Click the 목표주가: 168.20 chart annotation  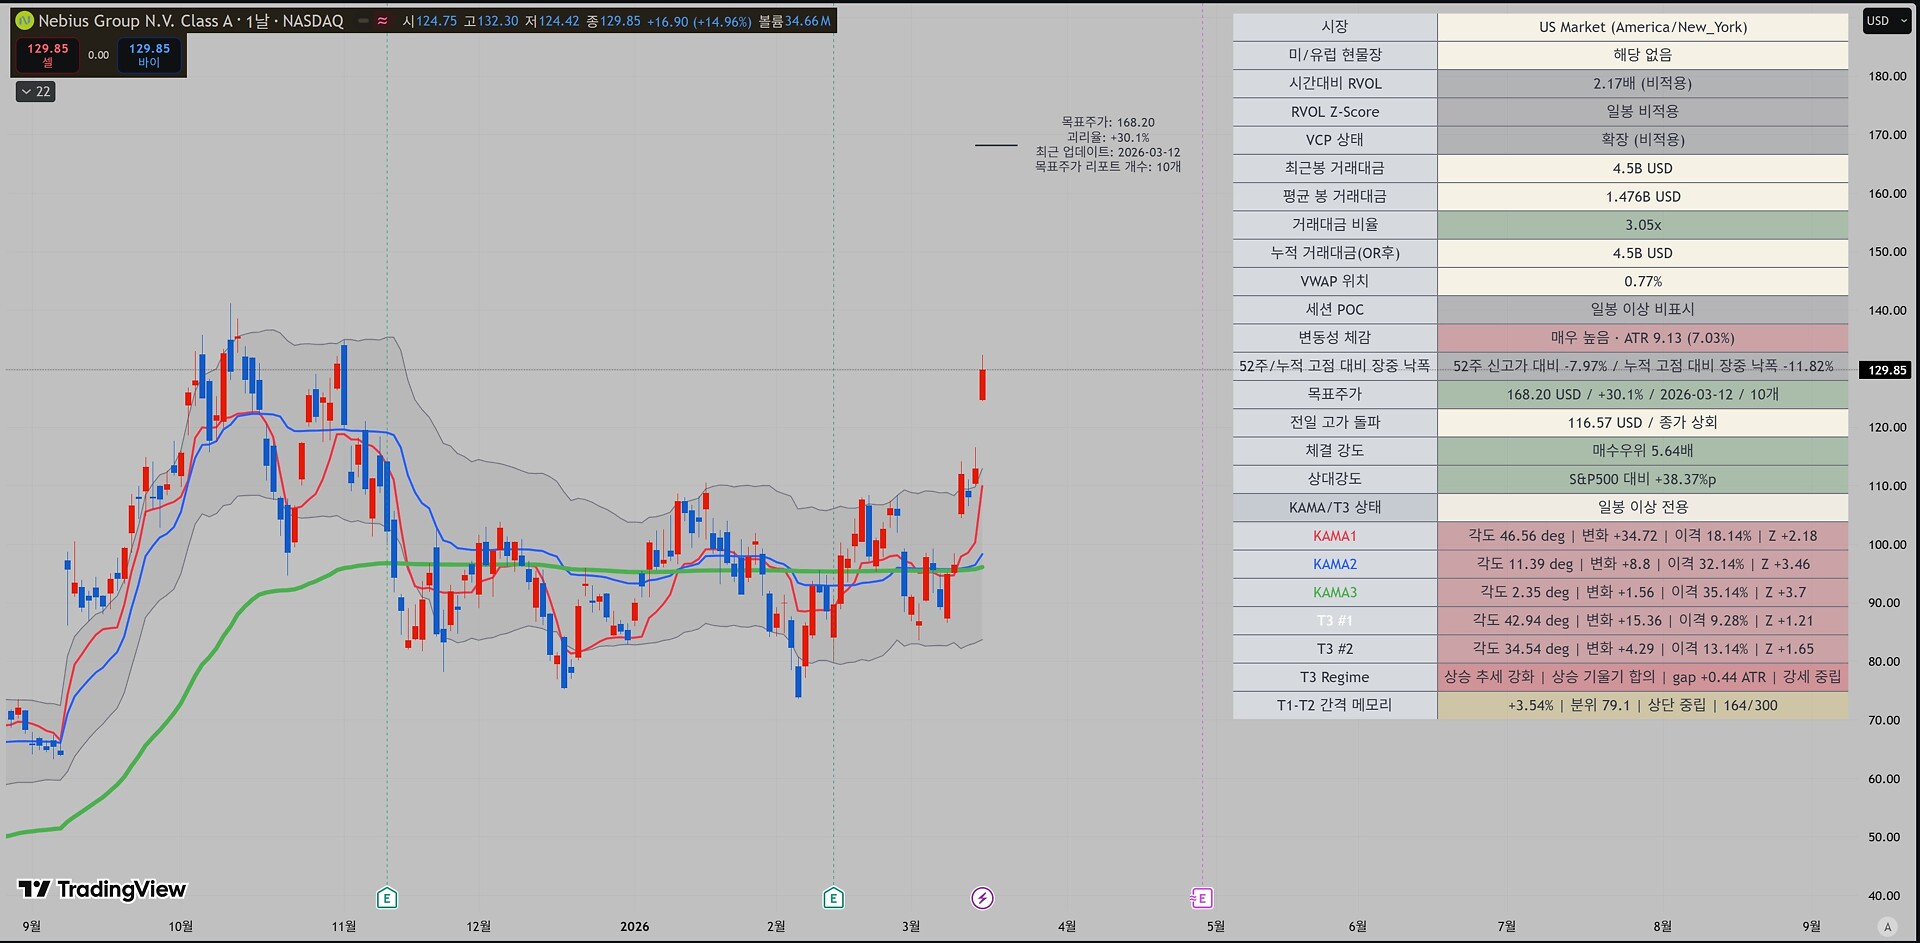(1108, 122)
